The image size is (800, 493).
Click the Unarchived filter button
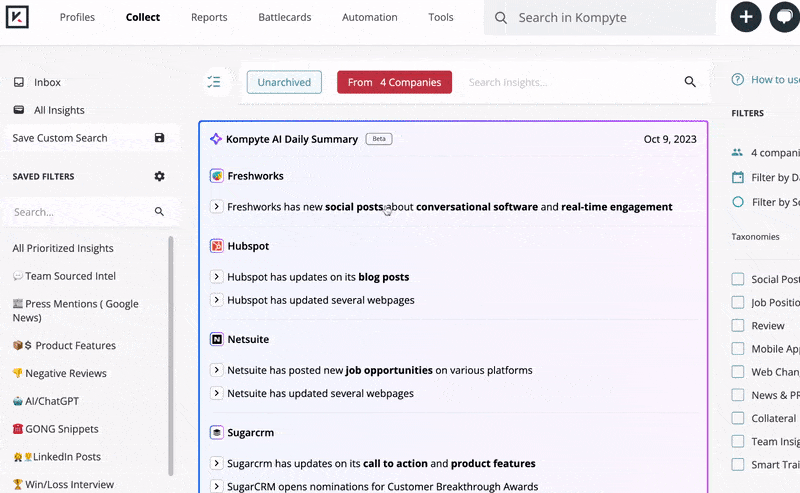(x=284, y=82)
